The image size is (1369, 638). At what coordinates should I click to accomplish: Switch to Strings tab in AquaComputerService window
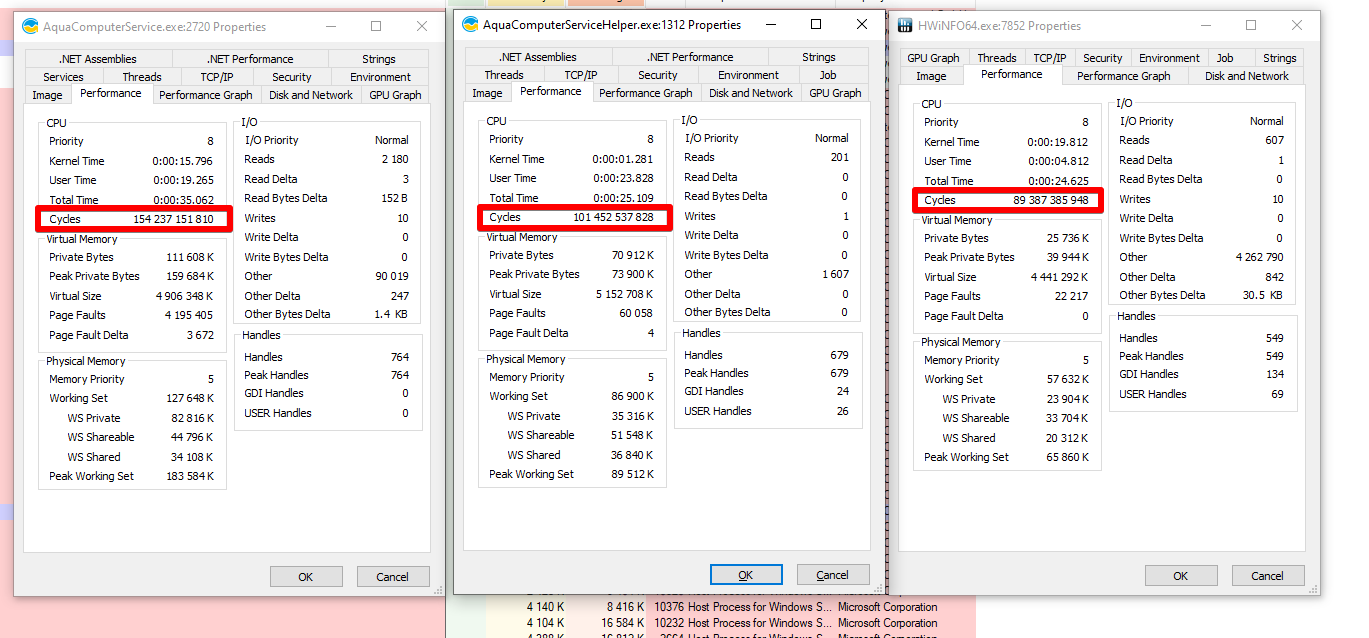pyautogui.click(x=379, y=59)
